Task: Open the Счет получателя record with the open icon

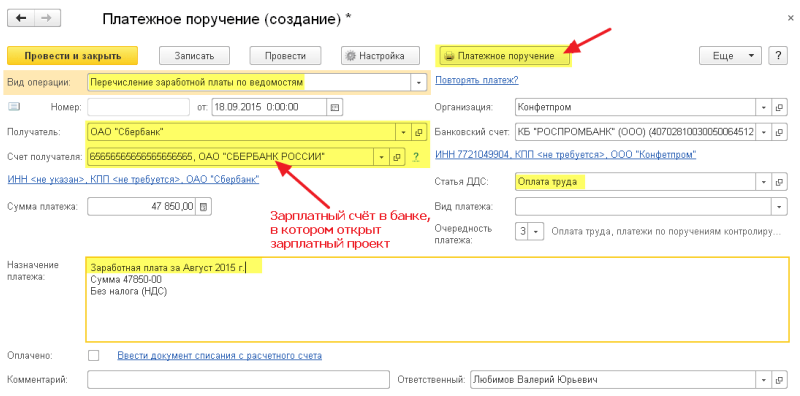Action: 396,157
